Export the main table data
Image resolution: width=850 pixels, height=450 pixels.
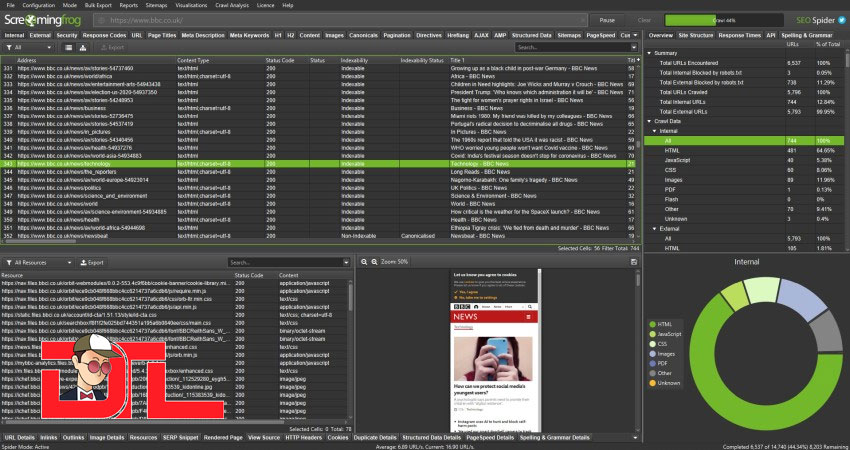[x=112, y=48]
